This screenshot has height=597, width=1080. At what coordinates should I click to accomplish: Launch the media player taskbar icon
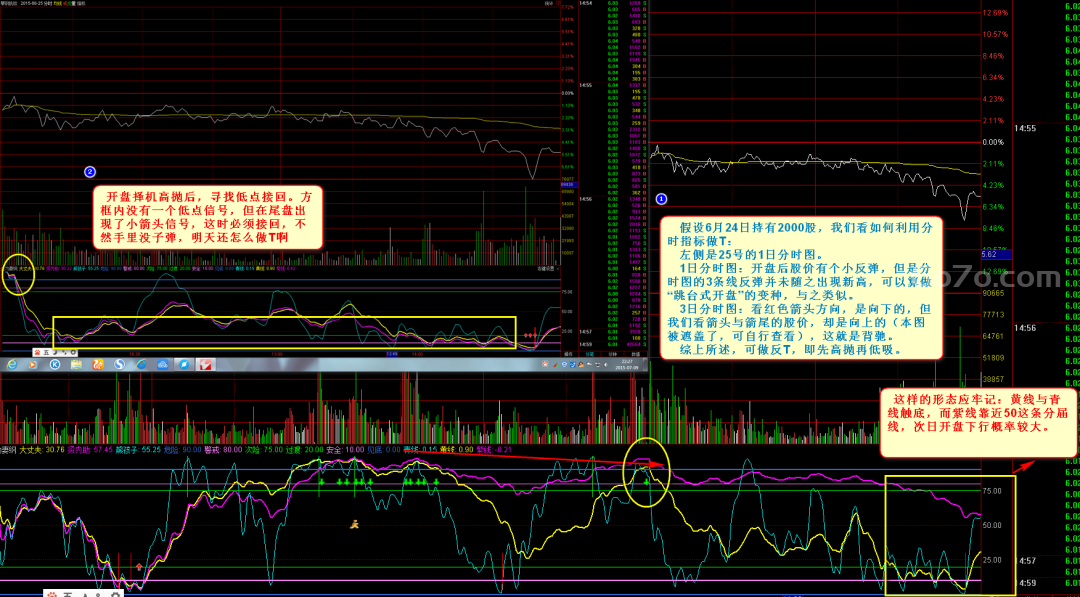[x=32, y=364]
